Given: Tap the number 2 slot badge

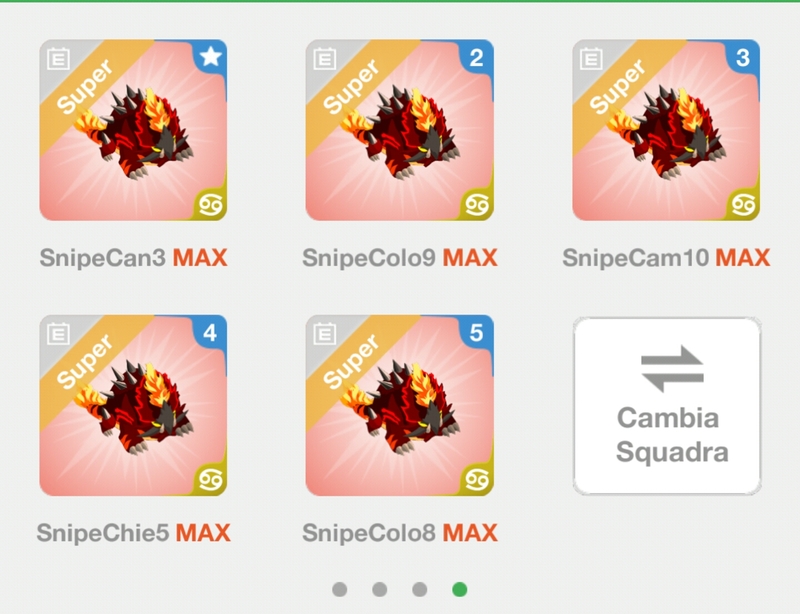Looking at the screenshot, I should click(x=477, y=58).
